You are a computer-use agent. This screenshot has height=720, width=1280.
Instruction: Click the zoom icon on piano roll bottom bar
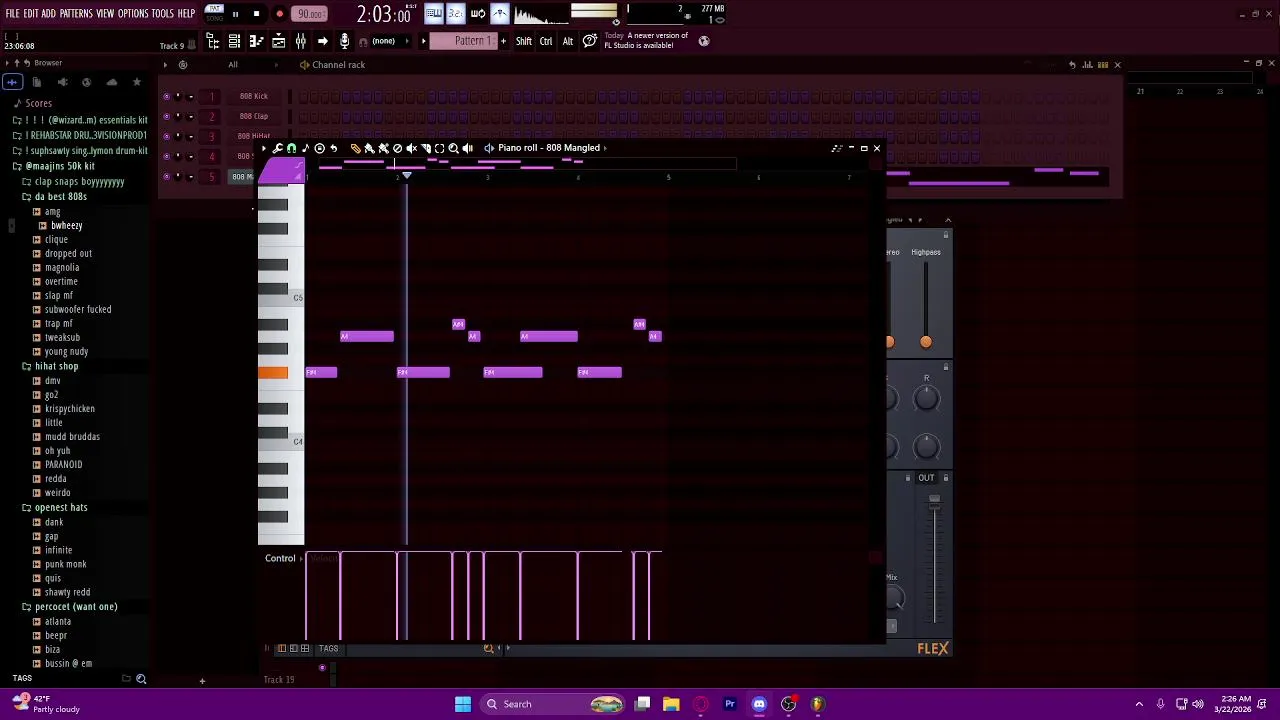[488, 648]
